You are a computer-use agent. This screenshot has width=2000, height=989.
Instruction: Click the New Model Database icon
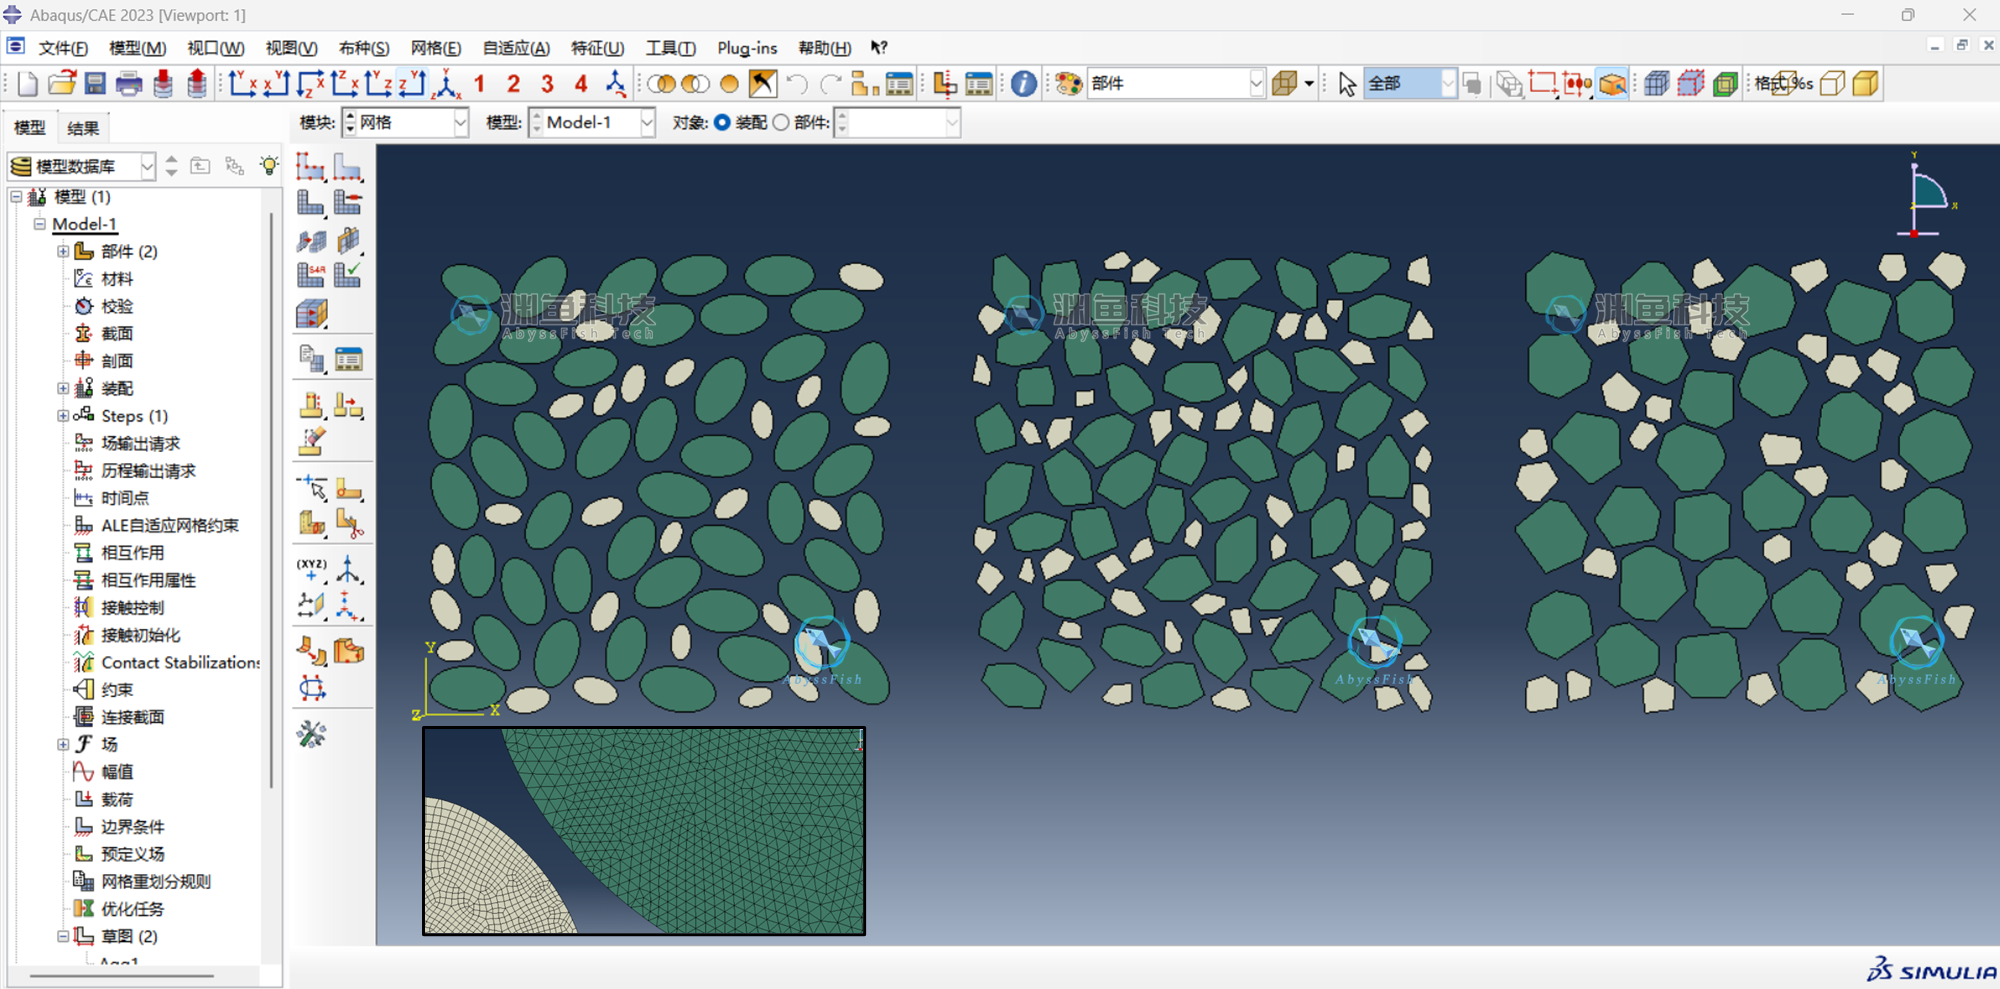pyautogui.click(x=27, y=84)
